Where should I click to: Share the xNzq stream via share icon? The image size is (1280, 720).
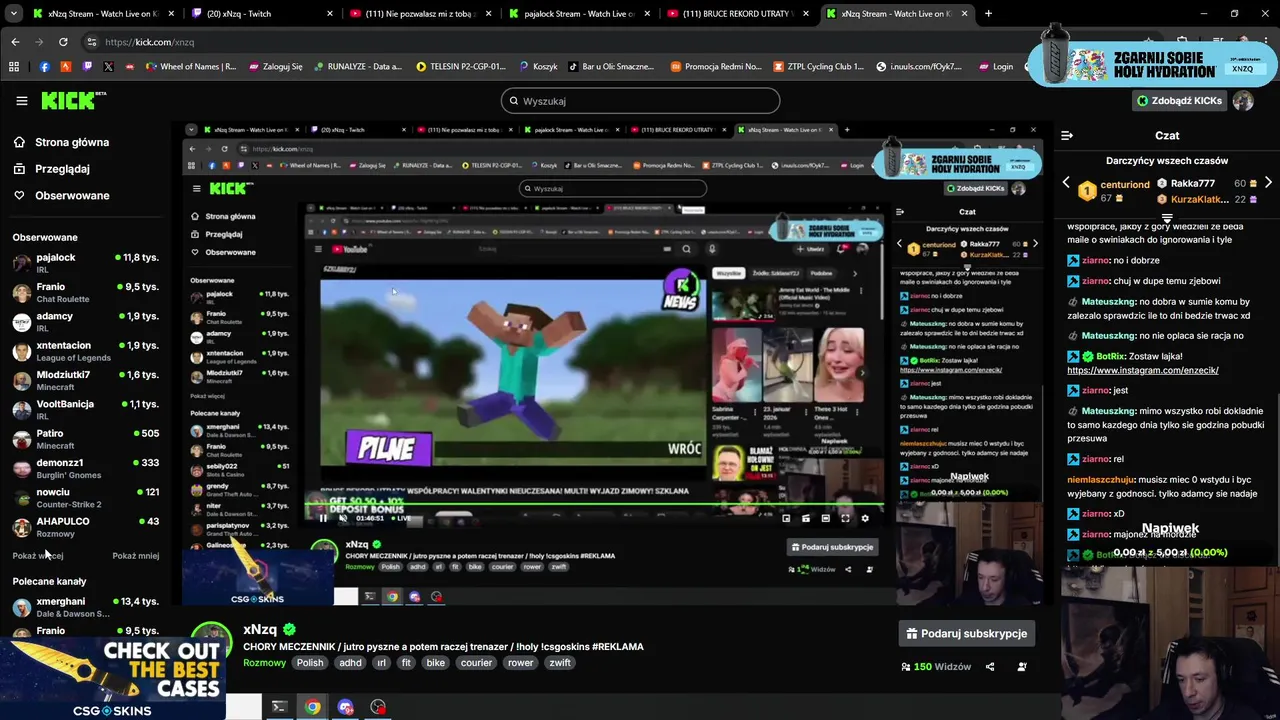[x=990, y=667]
